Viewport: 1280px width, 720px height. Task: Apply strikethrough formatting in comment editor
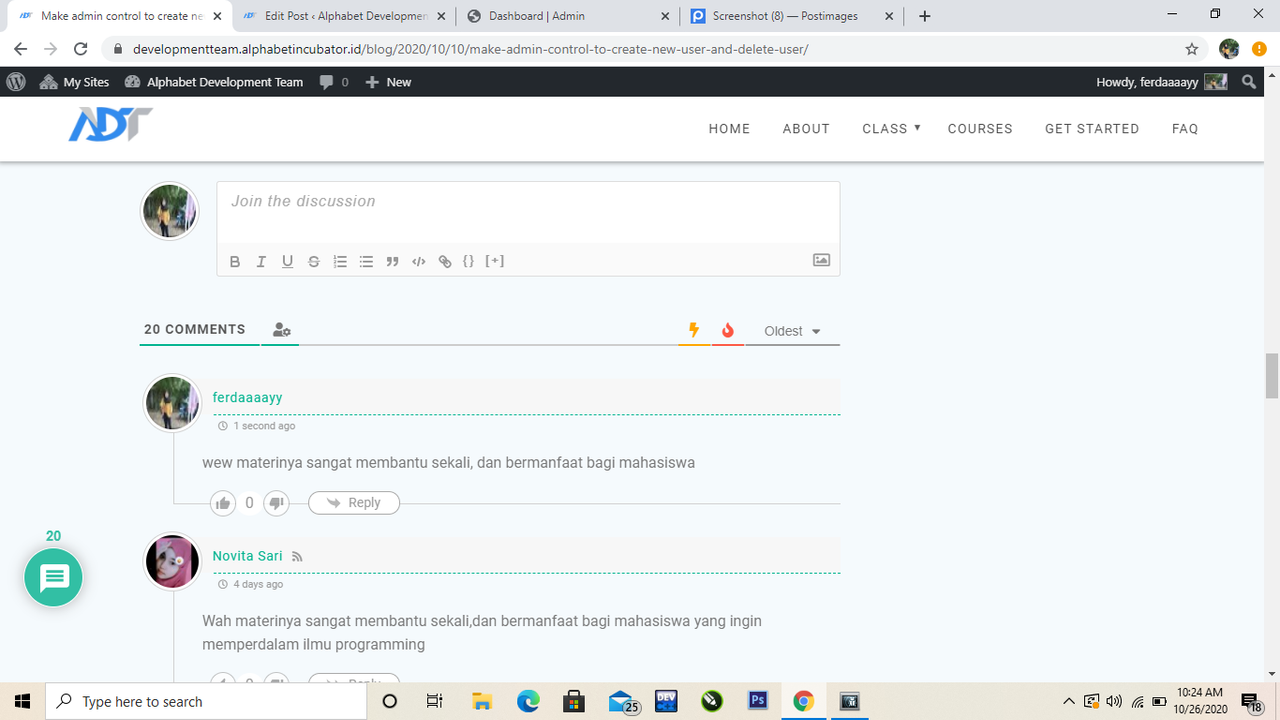[313, 261]
